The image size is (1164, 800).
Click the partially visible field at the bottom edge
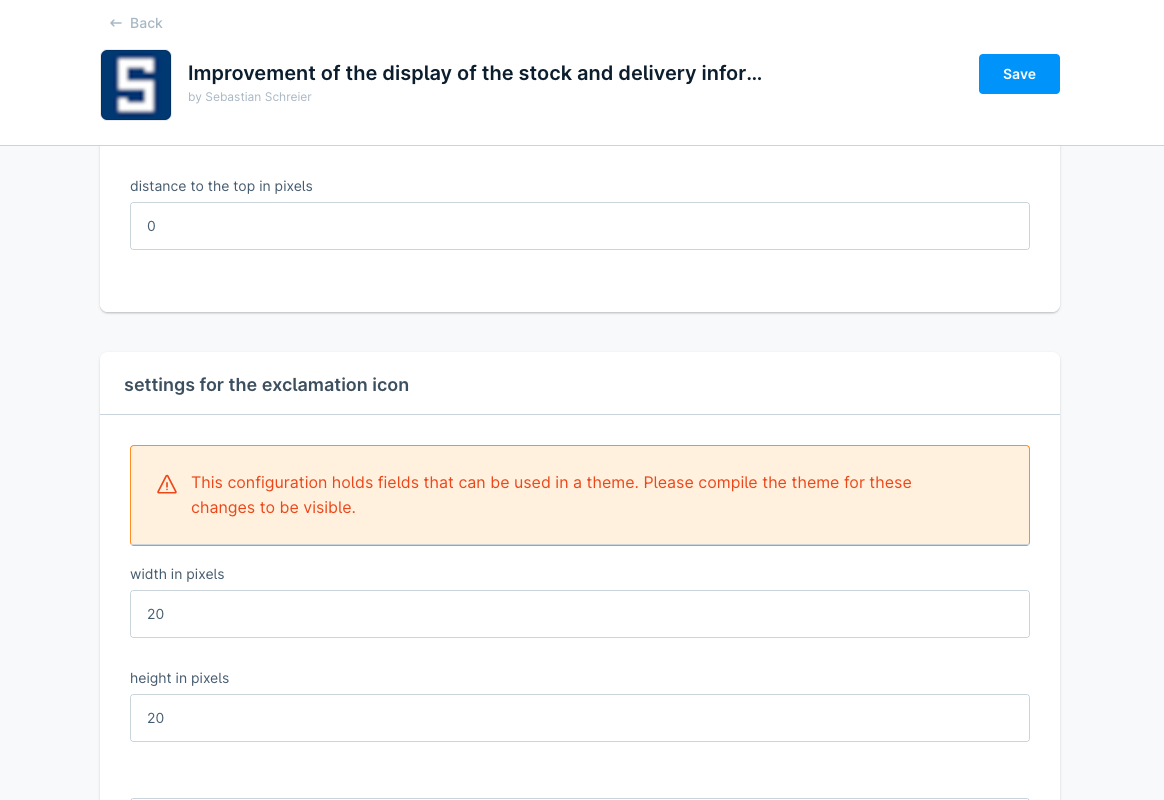(580, 797)
